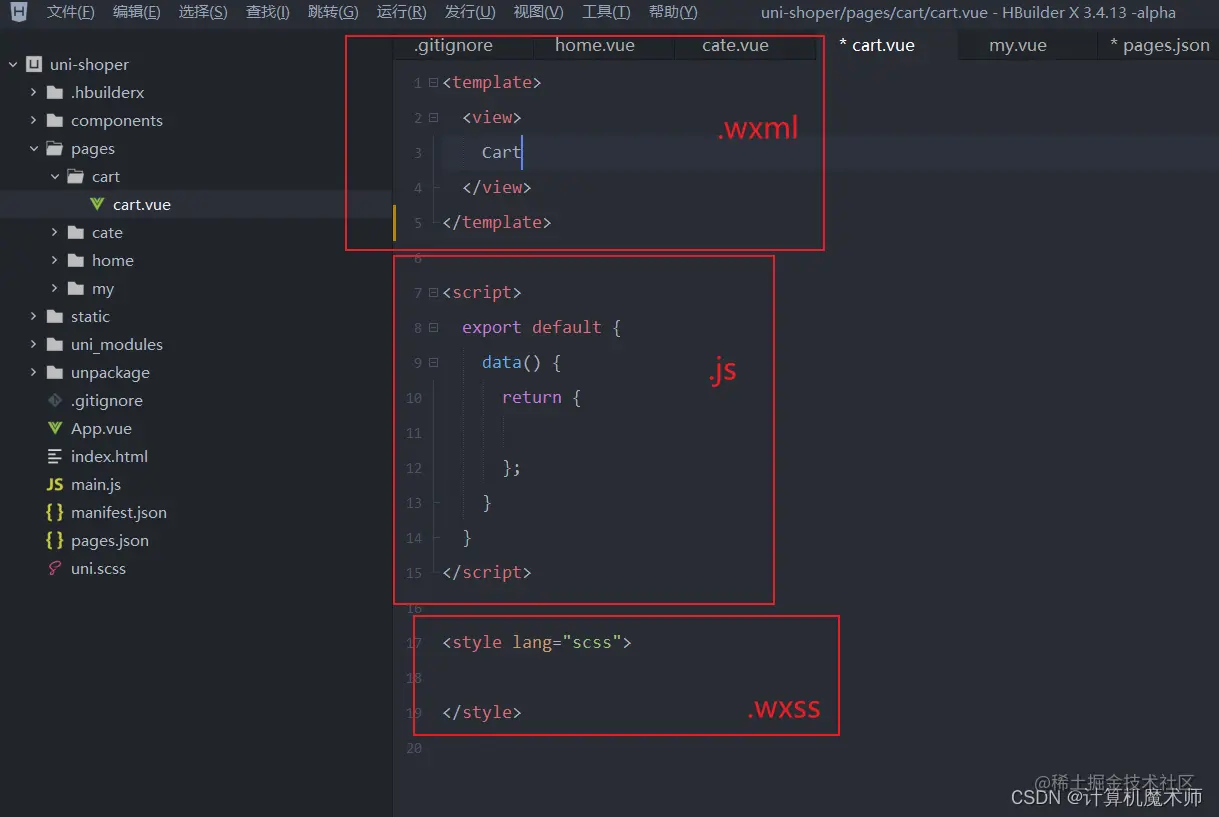
Task: Expand the my folder chevron
Action: coord(54,289)
